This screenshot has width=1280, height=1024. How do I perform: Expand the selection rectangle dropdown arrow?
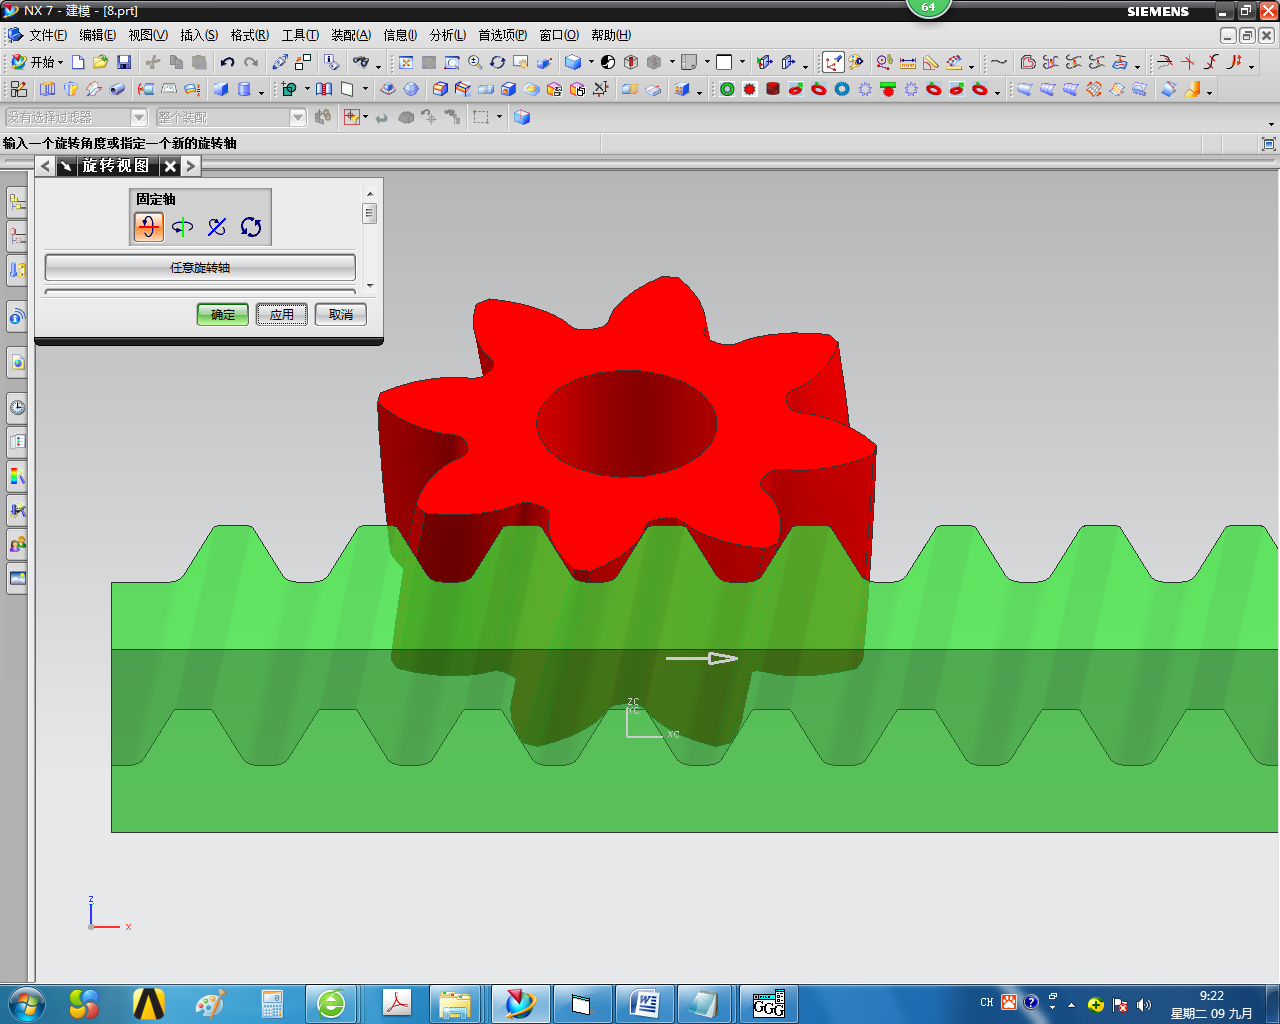[499, 117]
